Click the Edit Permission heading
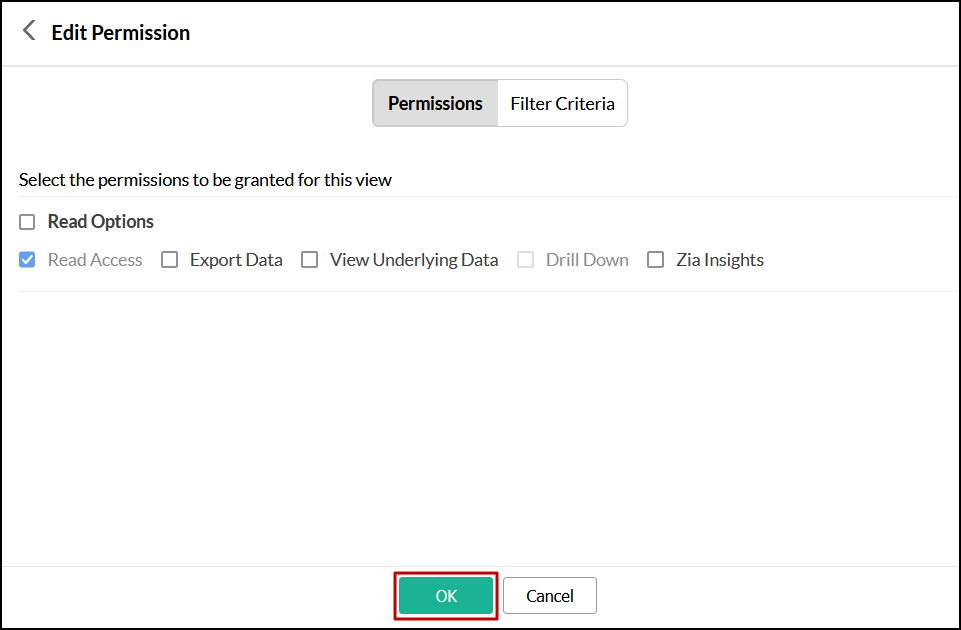 click(121, 33)
